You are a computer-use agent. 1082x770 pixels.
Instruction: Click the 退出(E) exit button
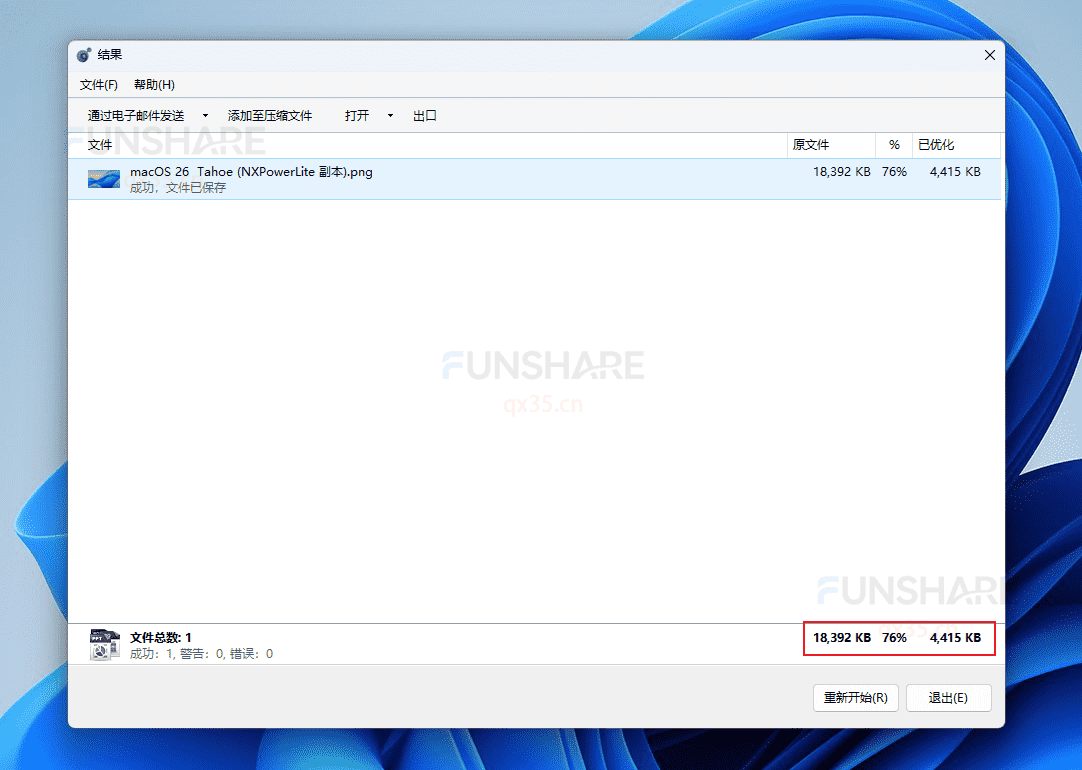(948, 697)
